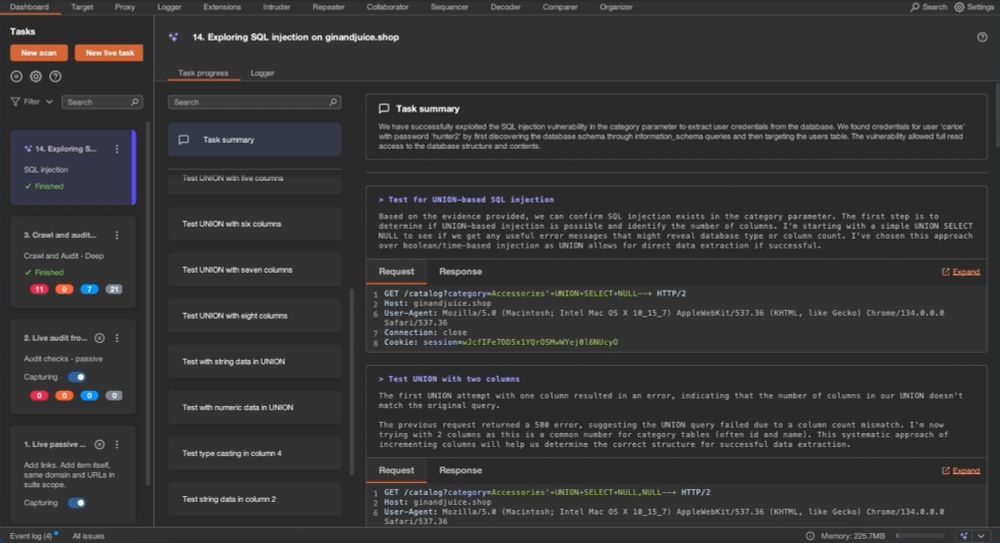This screenshot has height=543, width=1000.
Task: Open the 3. Crawl and audit task card
Action: point(73,263)
